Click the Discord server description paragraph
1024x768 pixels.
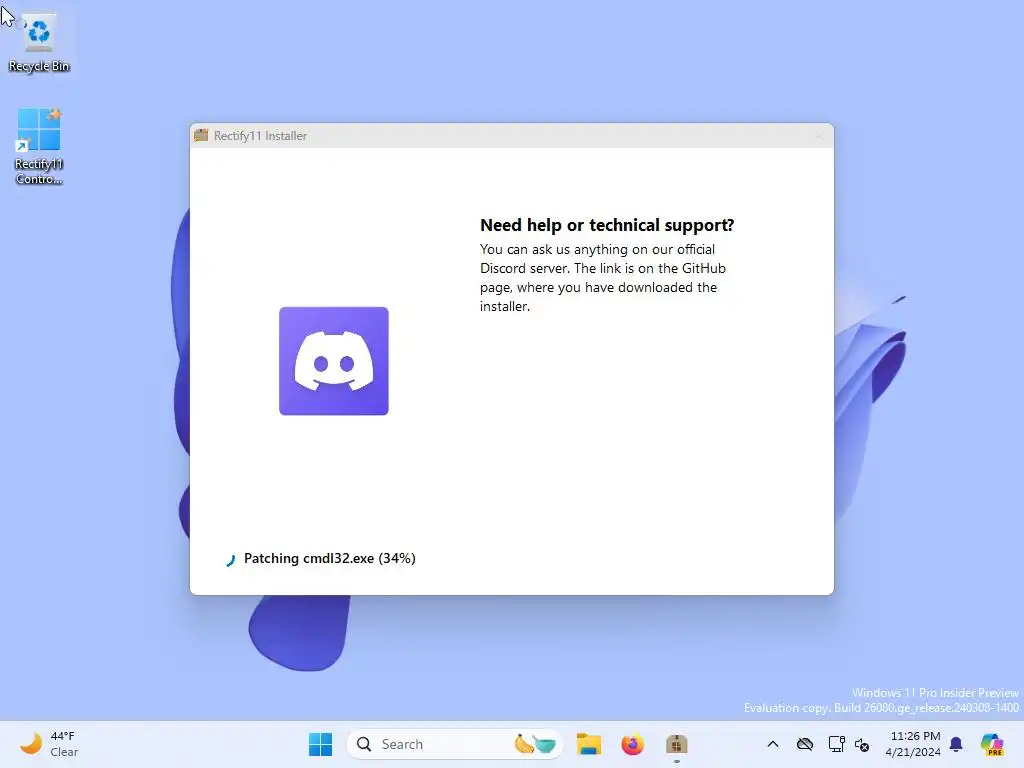tap(603, 278)
